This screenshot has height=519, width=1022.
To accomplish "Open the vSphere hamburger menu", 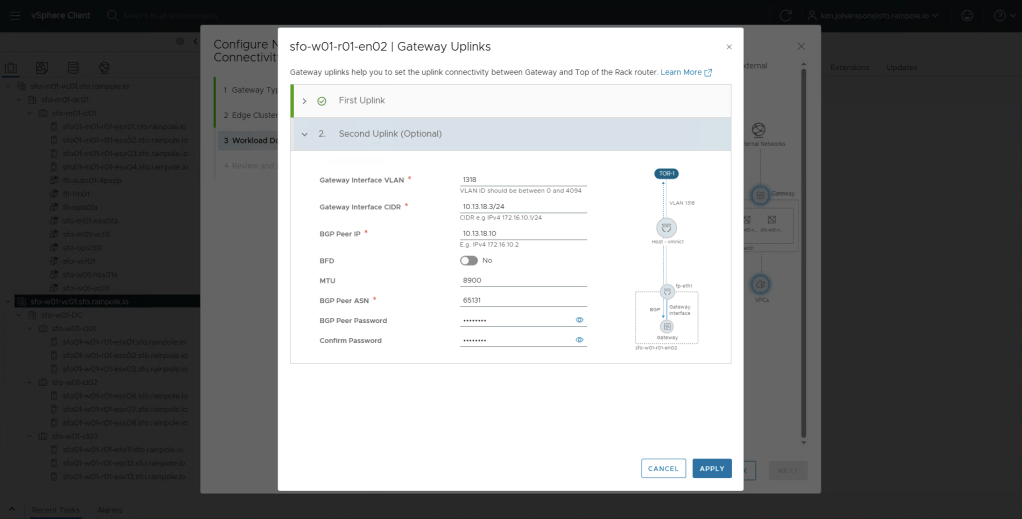I will [12, 16].
